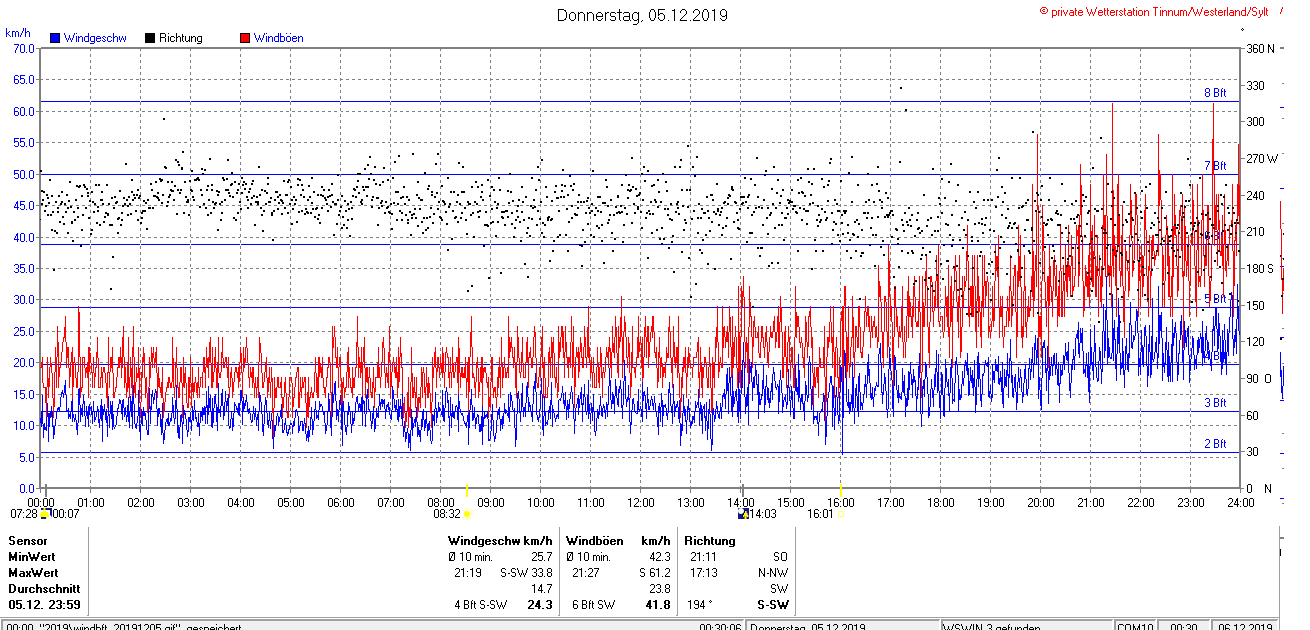The width and height of the screenshot is (1310, 630).
Task: Click the black Richtung legend color box
Action: [150, 38]
